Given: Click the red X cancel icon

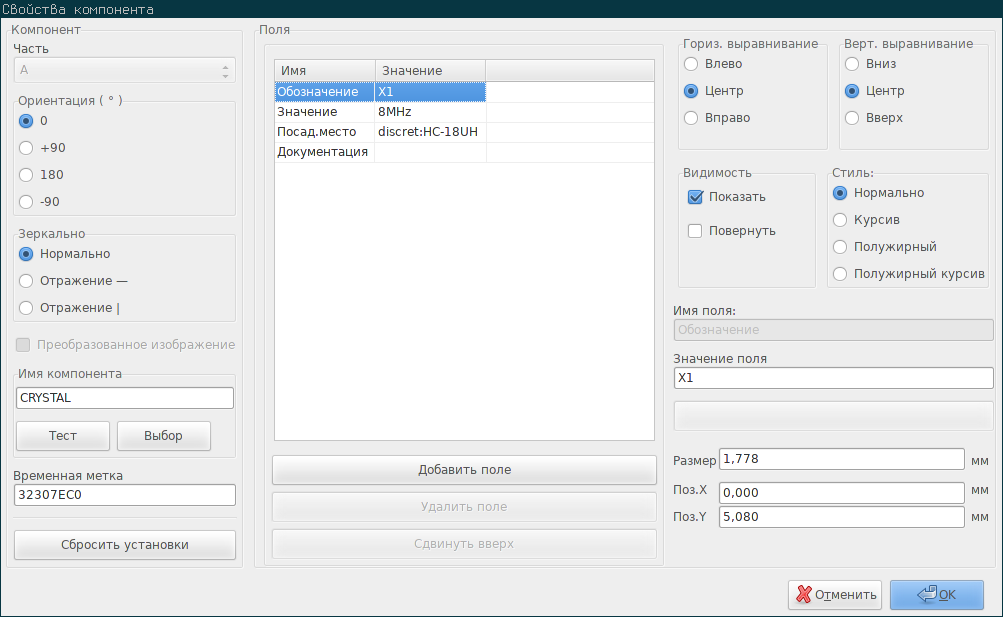Looking at the screenshot, I should pyautogui.click(x=804, y=594).
